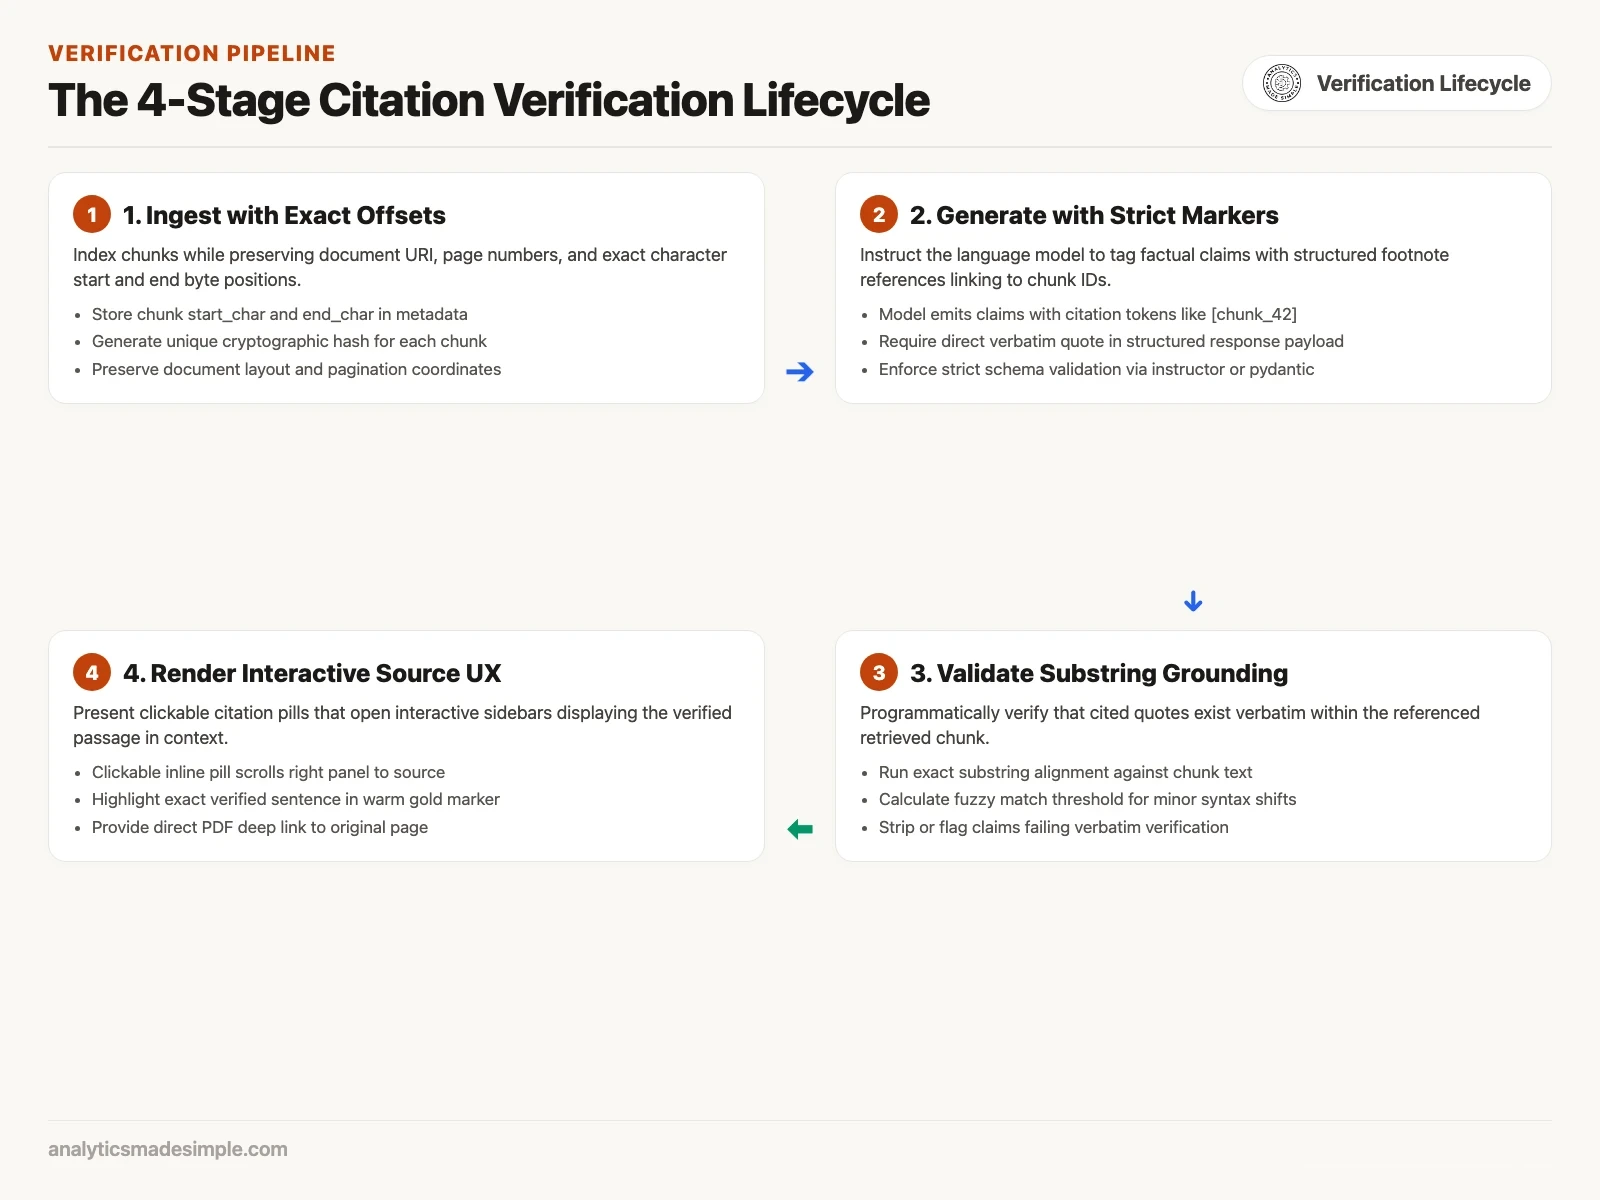Click the description starting 'Present clickable citation pills'
This screenshot has width=1600, height=1200.
[402, 725]
